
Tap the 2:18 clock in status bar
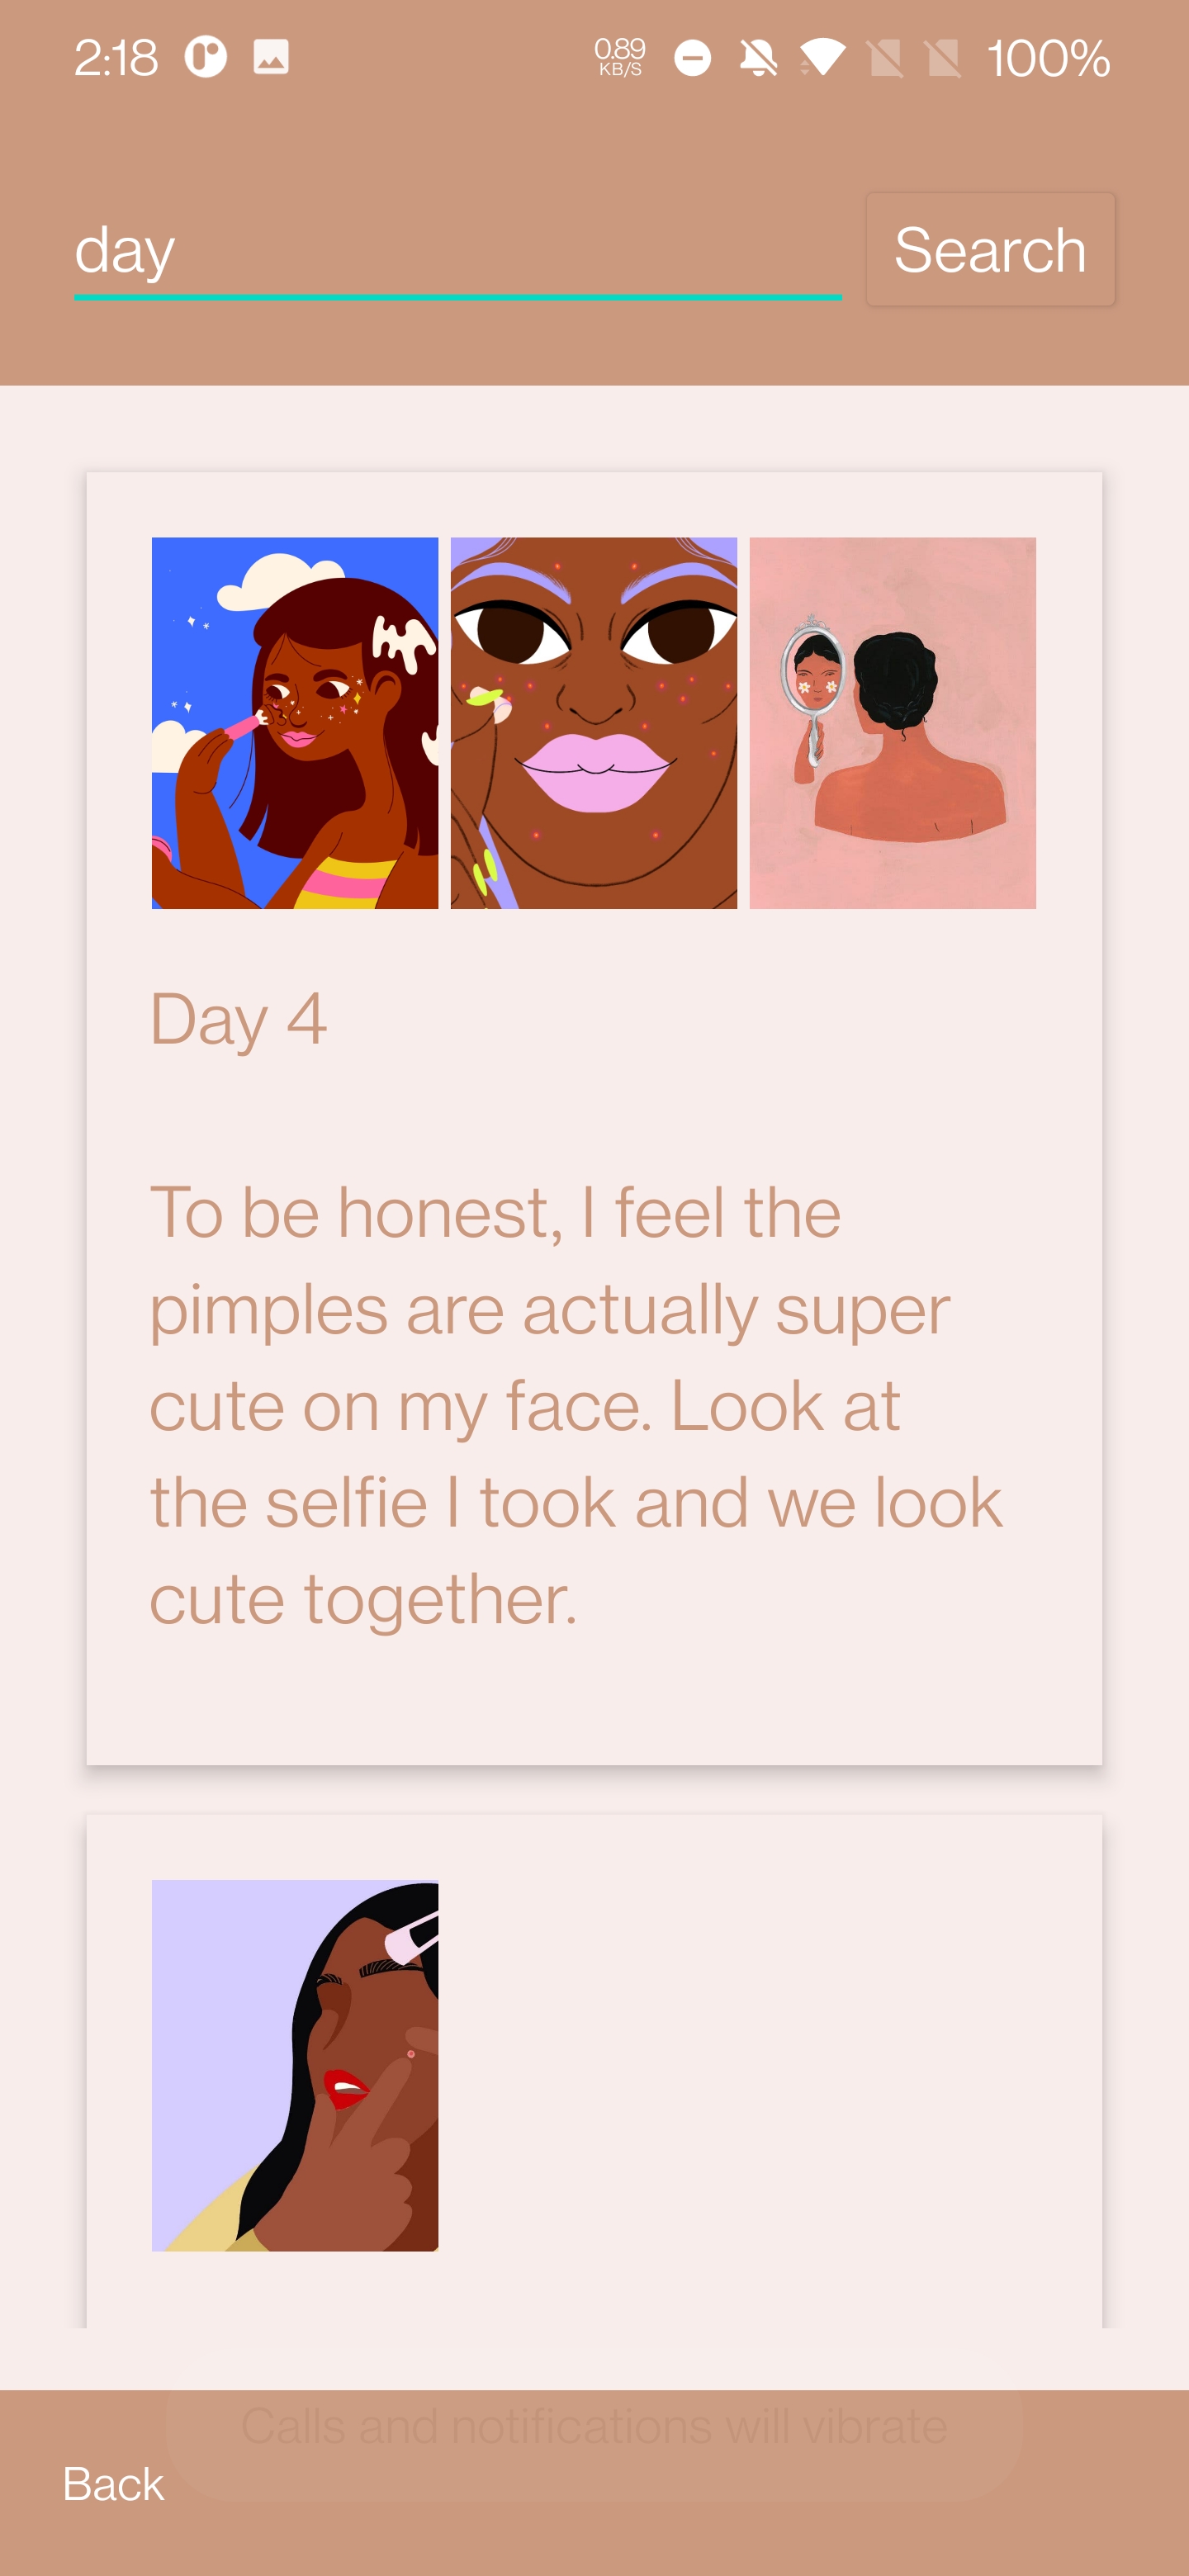tap(116, 58)
